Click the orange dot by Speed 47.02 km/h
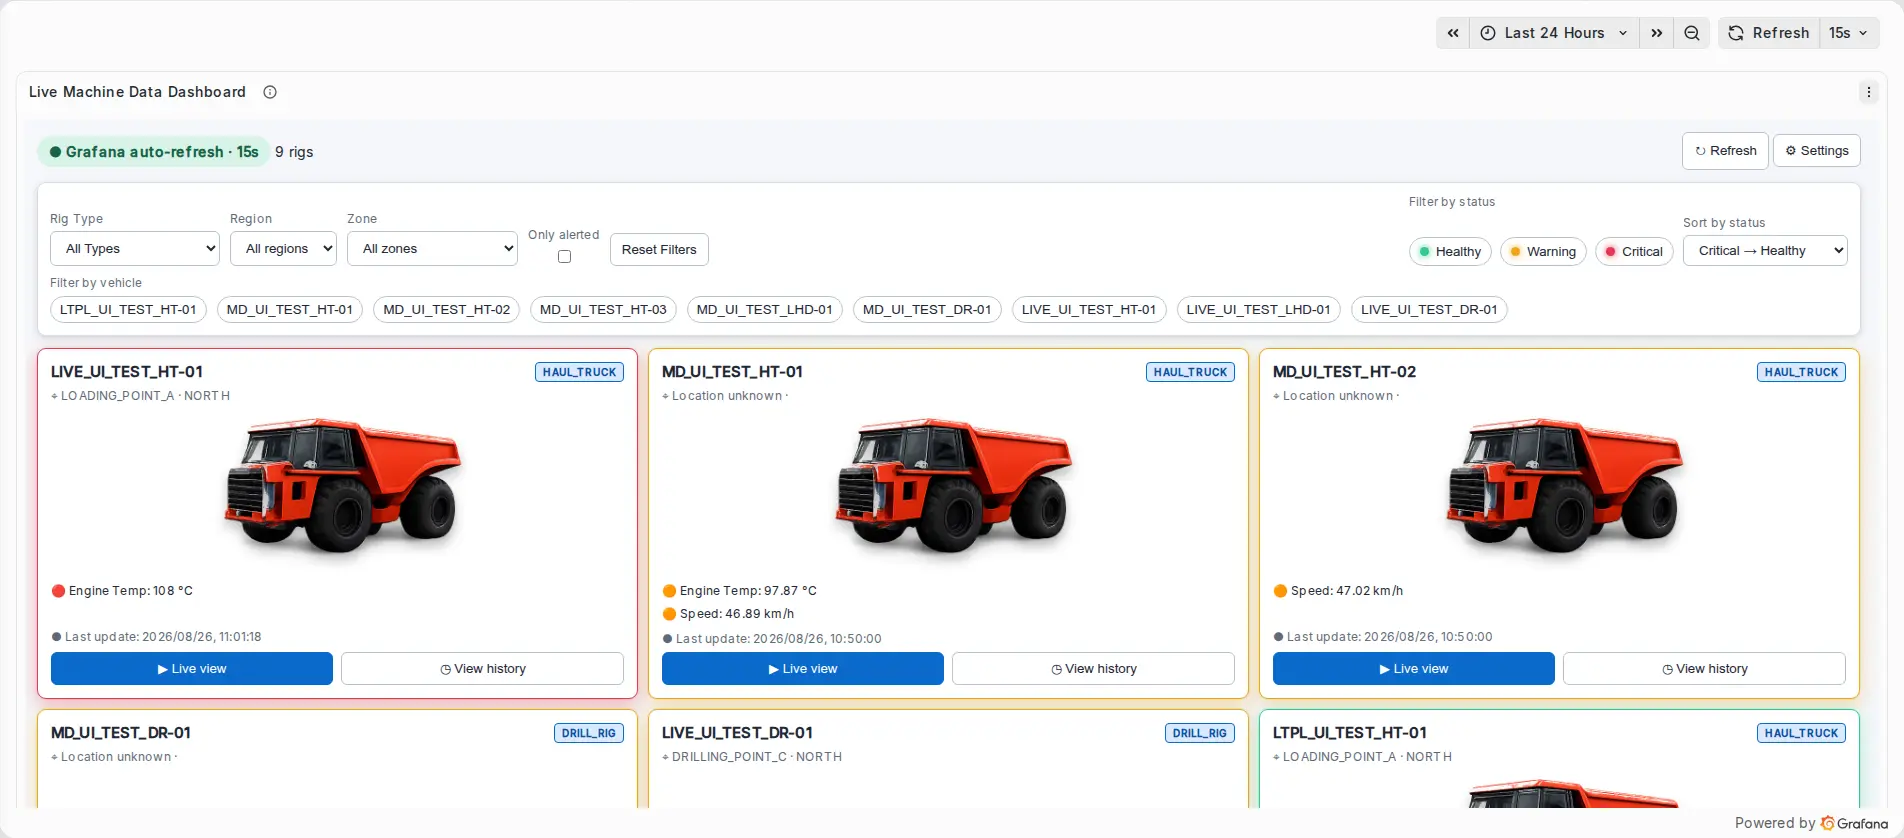Screen dimensions: 1904x838 click(x=1280, y=591)
